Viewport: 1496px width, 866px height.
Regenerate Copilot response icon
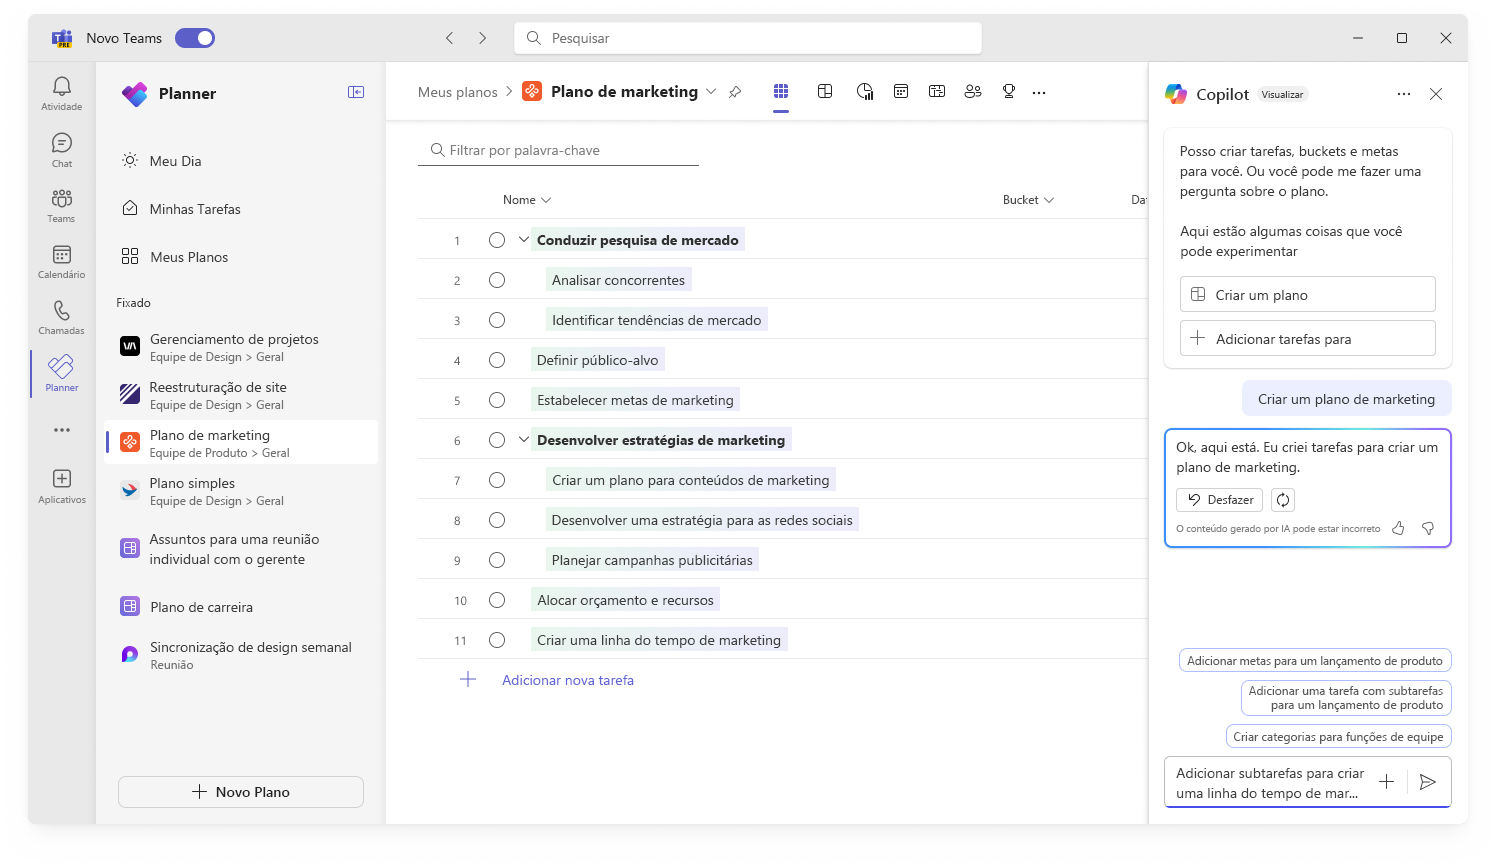click(1283, 500)
